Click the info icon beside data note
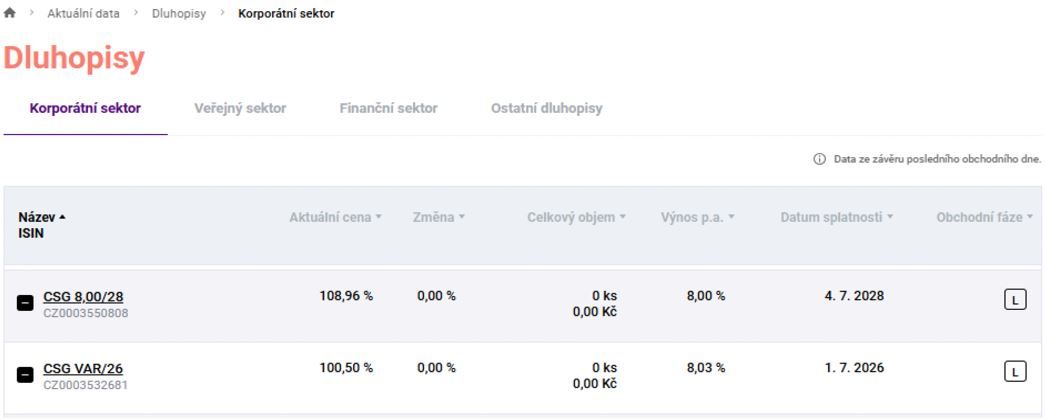This screenshot has width=1046, height=420. [819, 159]
